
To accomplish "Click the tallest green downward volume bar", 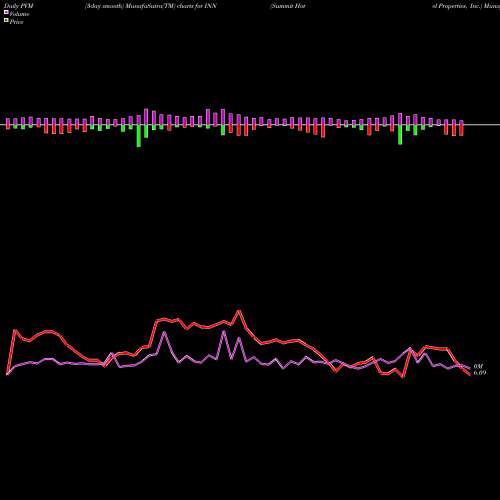I will [139, 136].
